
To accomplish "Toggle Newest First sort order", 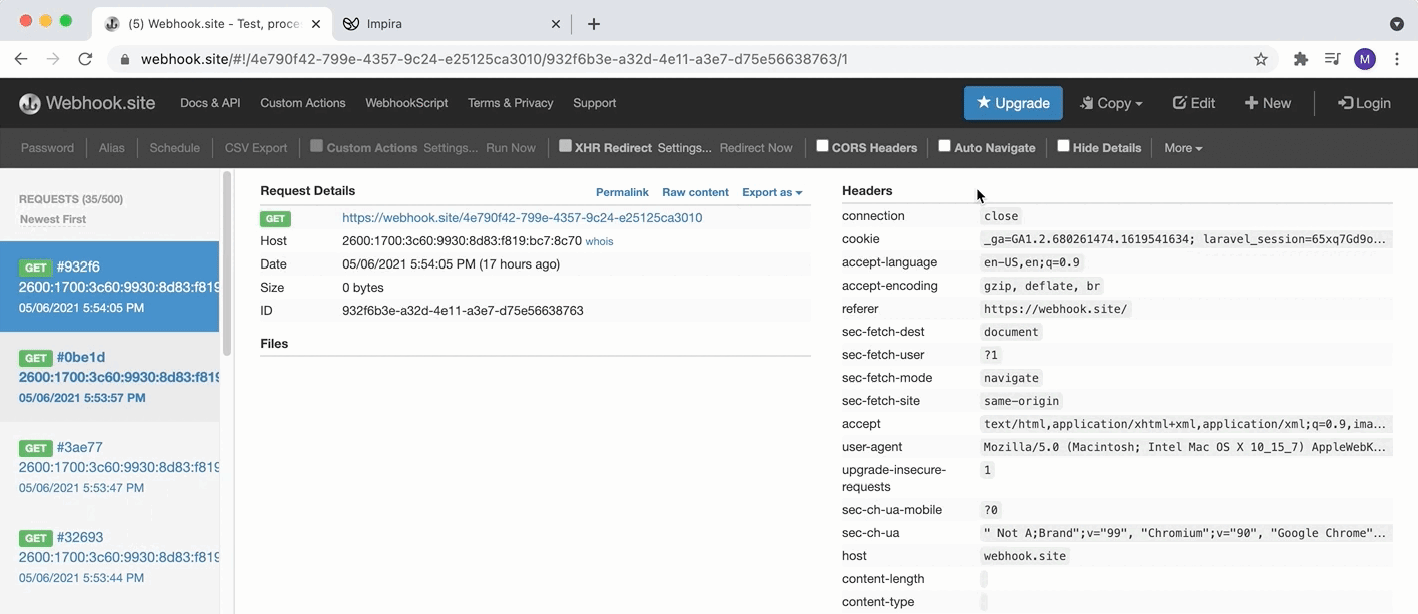I will [53, 219].
